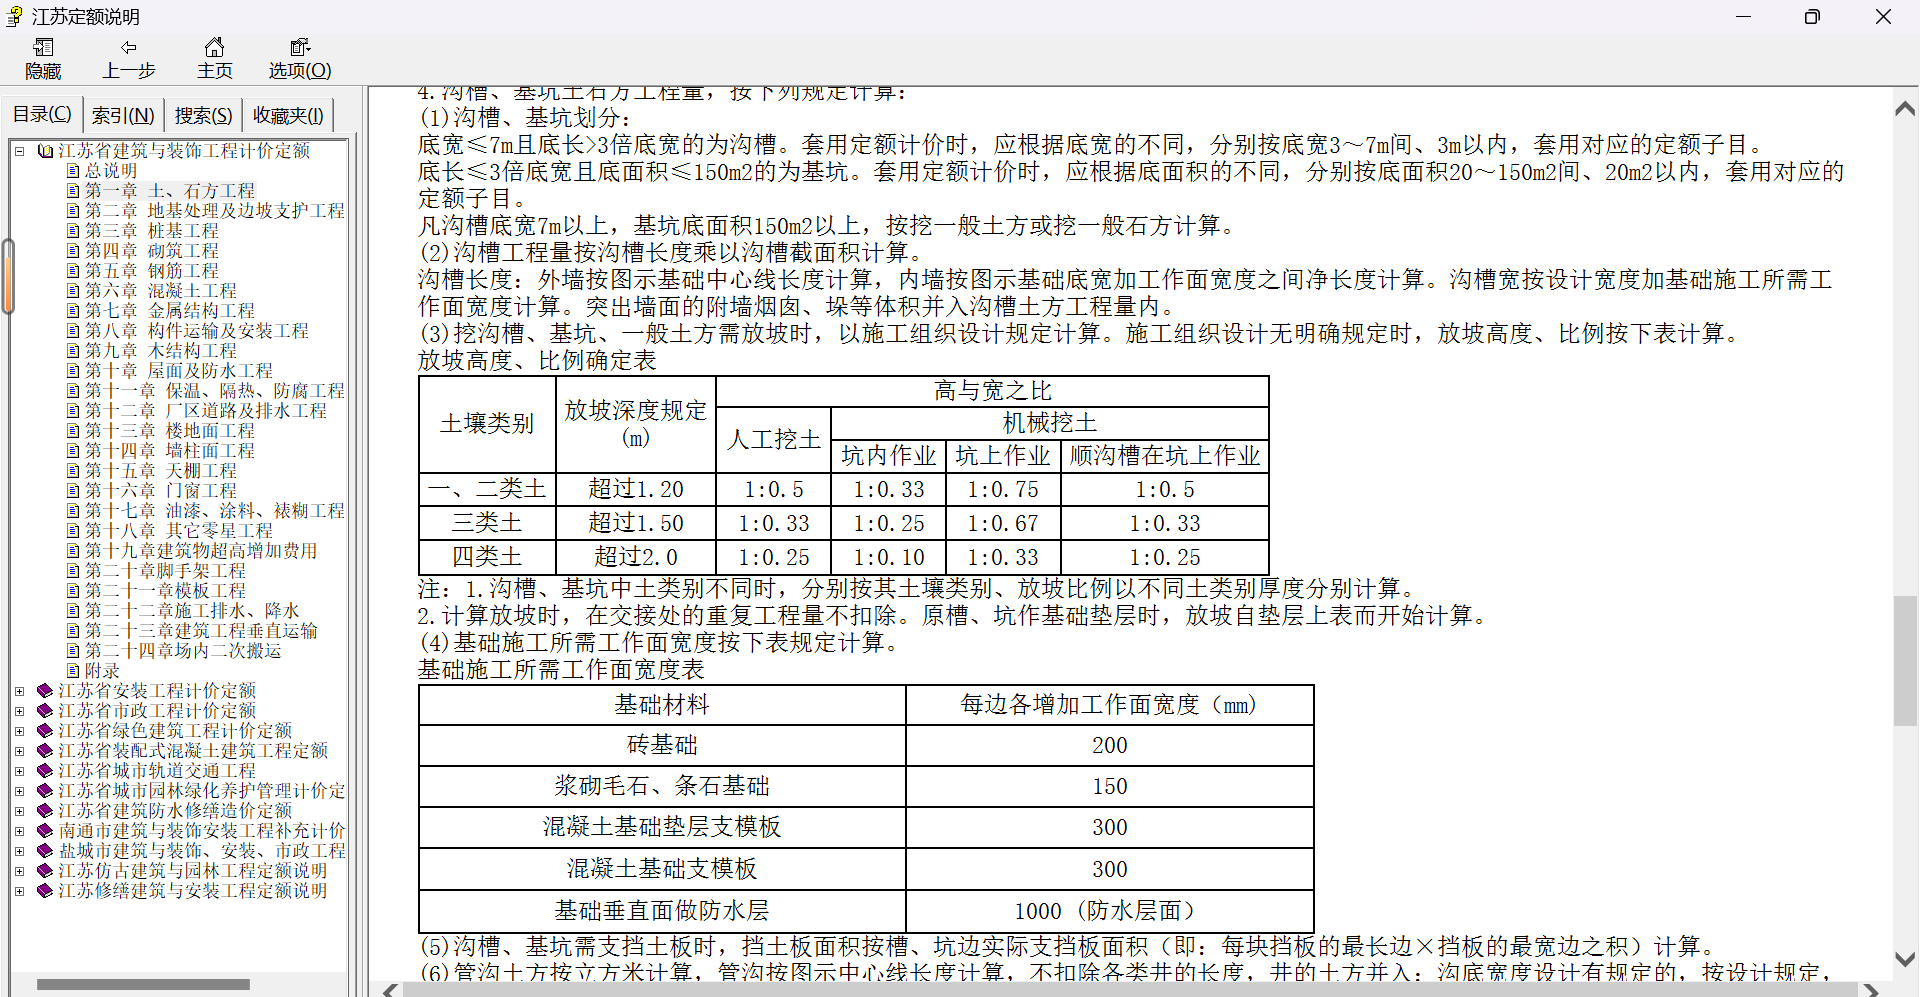Expand the 江苏省市政工程计价定额 node
Screen dimensions: 1920x997
(19, 711)
